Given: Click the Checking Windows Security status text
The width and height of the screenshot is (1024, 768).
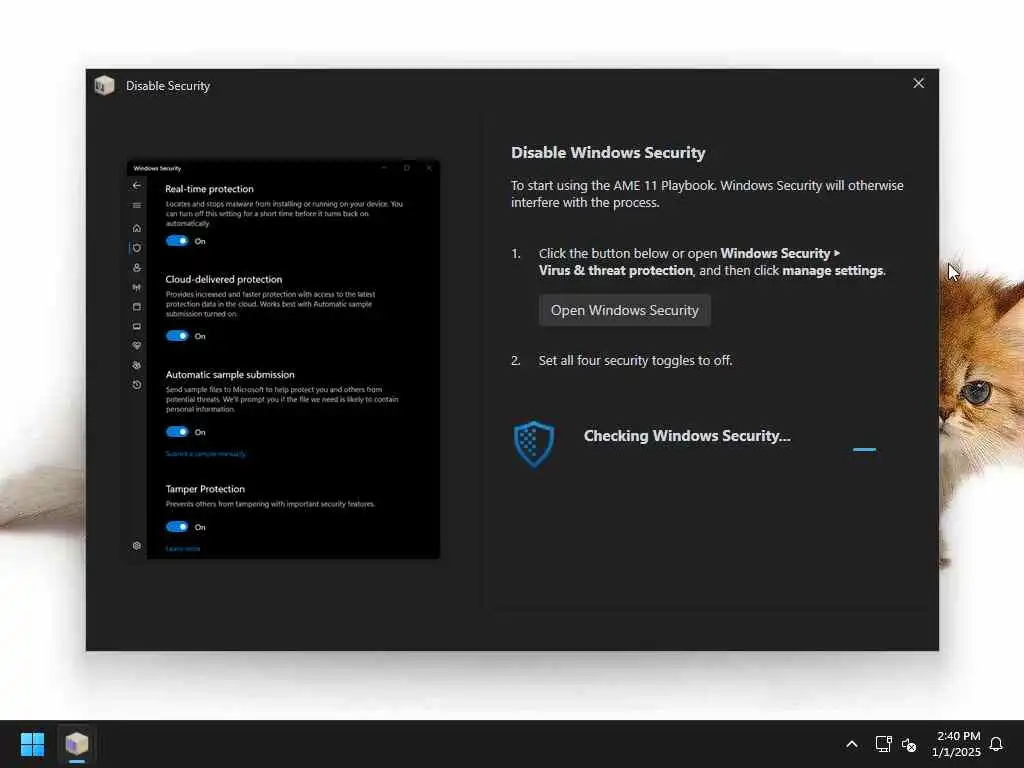Looking at the screenshot, I should coord(687,436).
